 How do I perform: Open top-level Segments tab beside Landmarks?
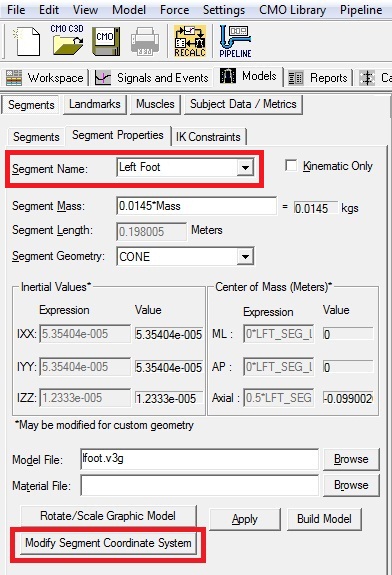(31, 105)
